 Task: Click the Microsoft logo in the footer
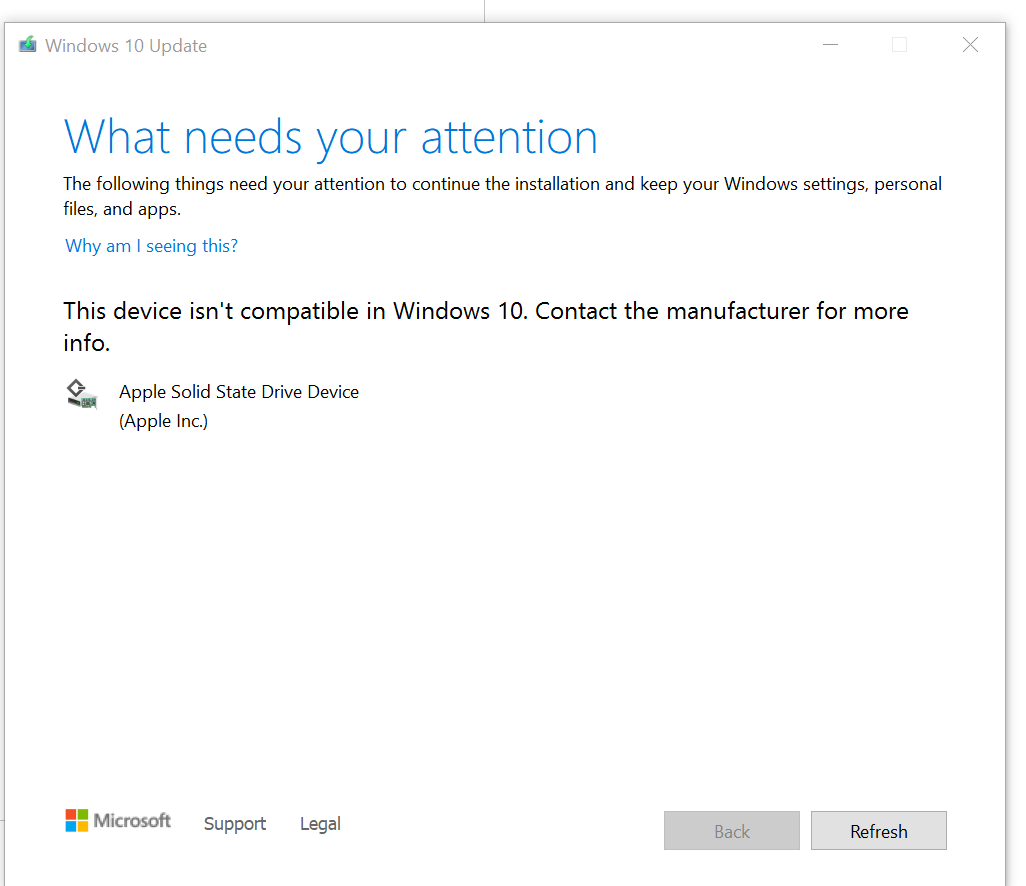pos(118,821)
